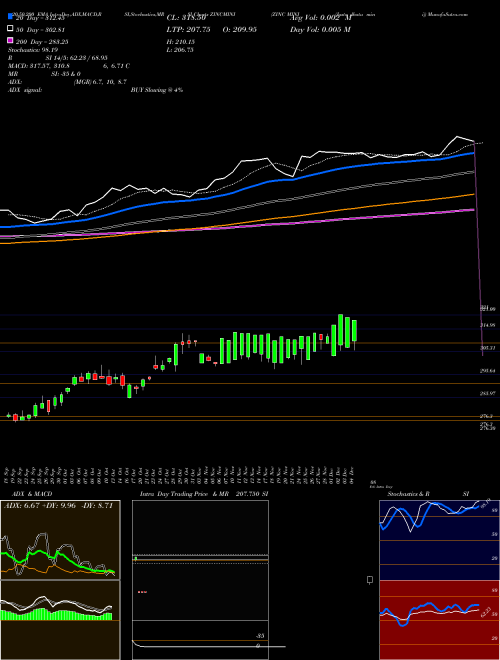Click the 'H: 210.15' high value
The width and height of the screenshot is (500, 660).
(x=181, y=42)
